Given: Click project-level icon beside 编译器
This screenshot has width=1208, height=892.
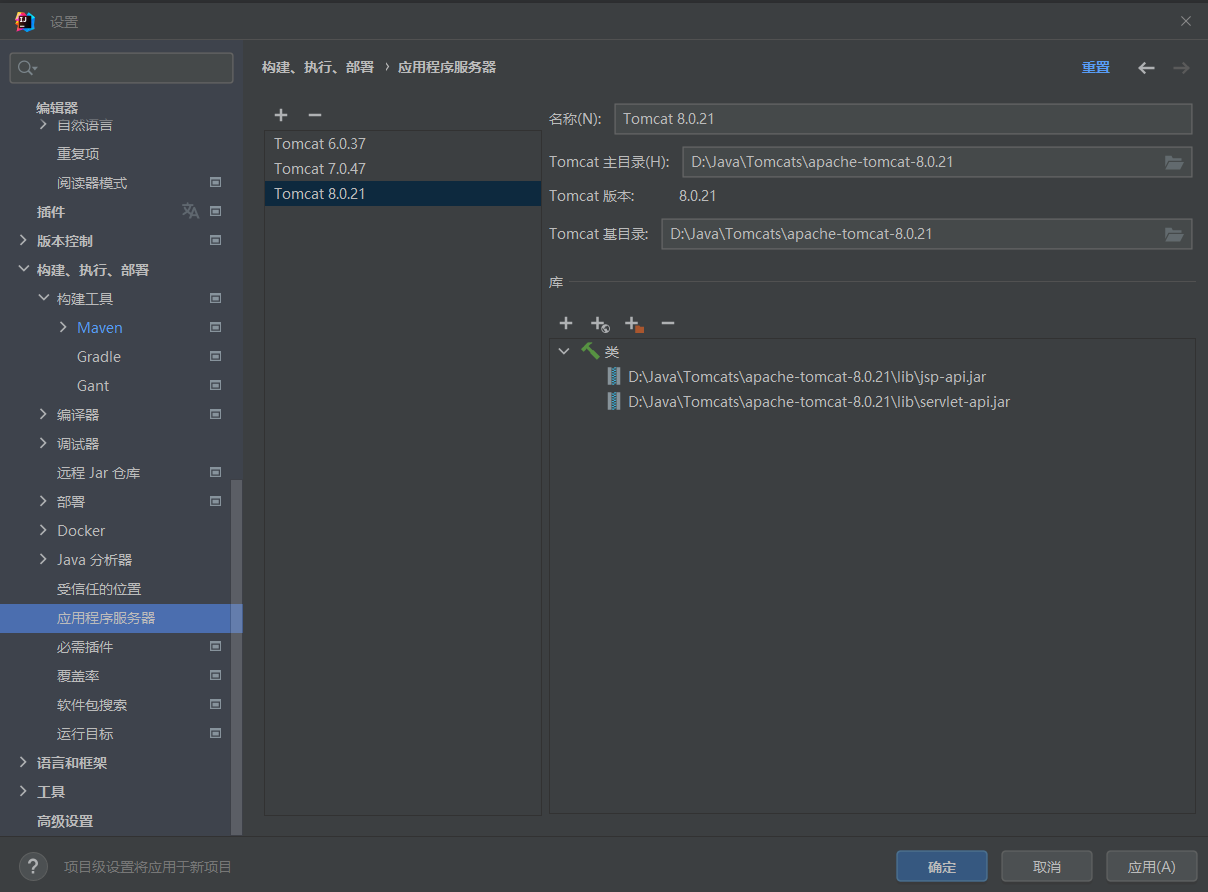Looking at the screenshot, I should click(x=215, y=414).
